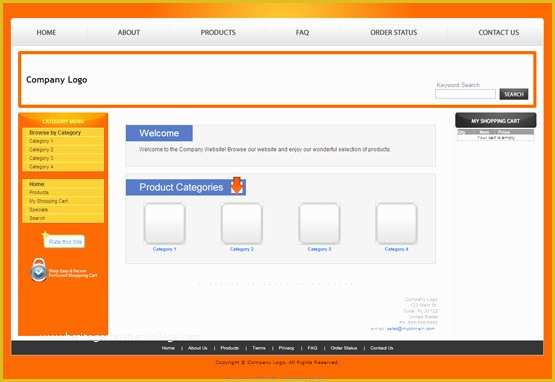Image resolution: width=555 pixels, height=382 pixels.
Task: Click CONTACT US in the top navigation
Action: point(499,33)
